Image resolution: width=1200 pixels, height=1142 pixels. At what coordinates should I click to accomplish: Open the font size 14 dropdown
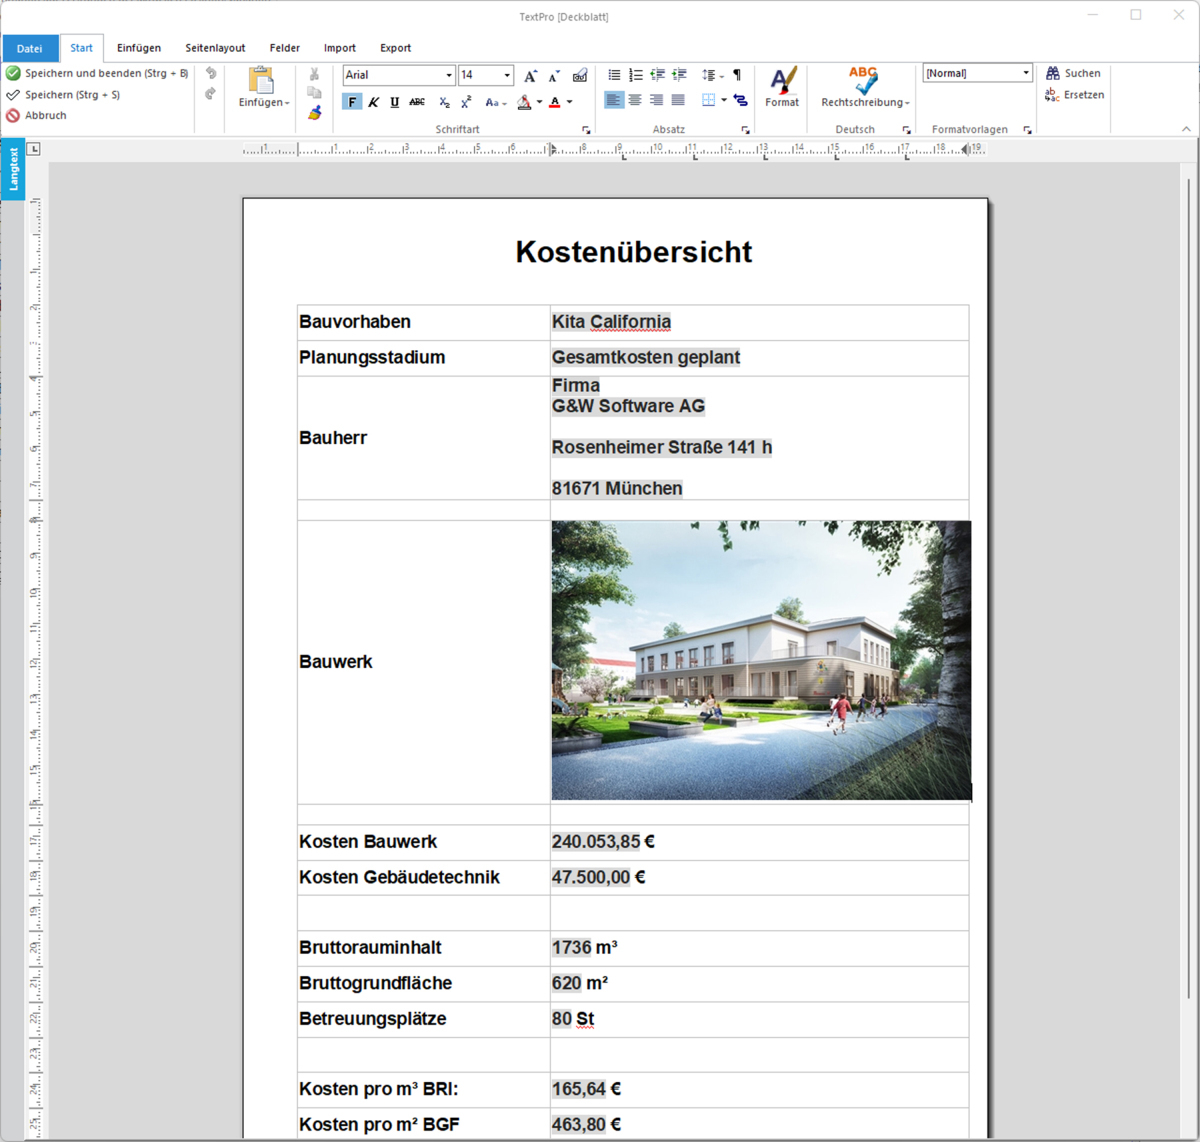507,75
